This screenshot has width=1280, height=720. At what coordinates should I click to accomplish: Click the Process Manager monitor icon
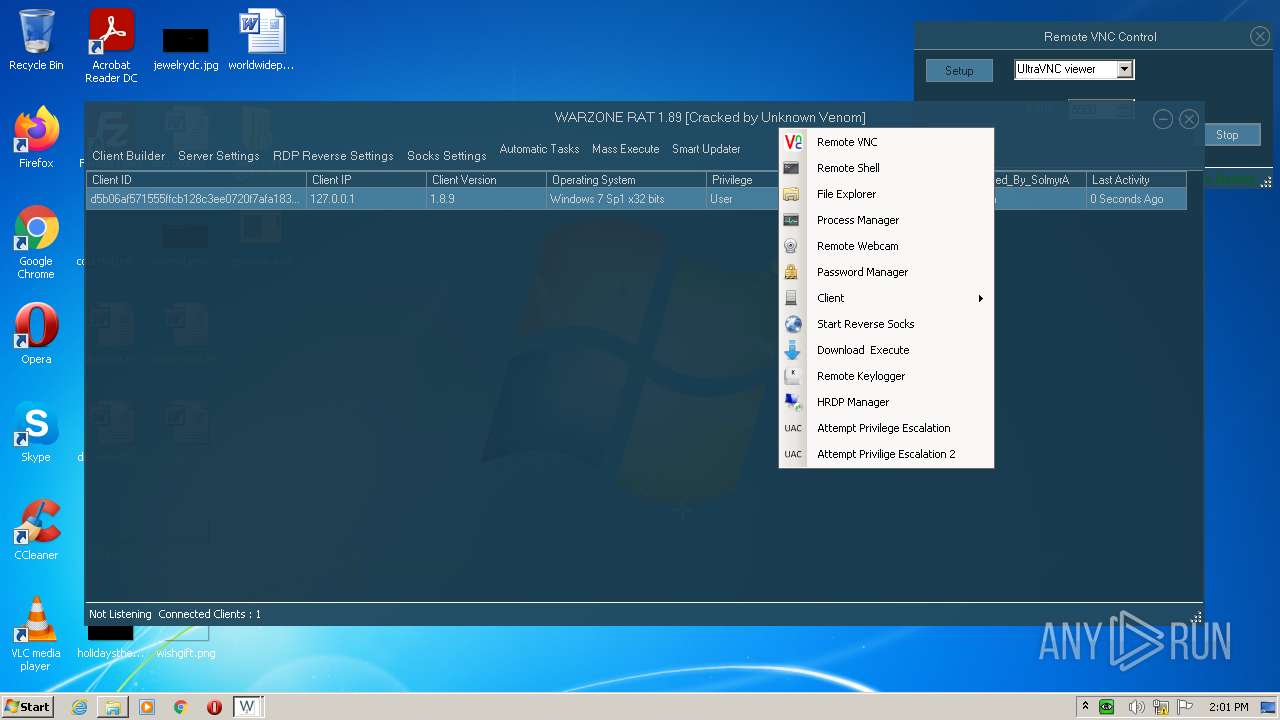click(791, 220)
